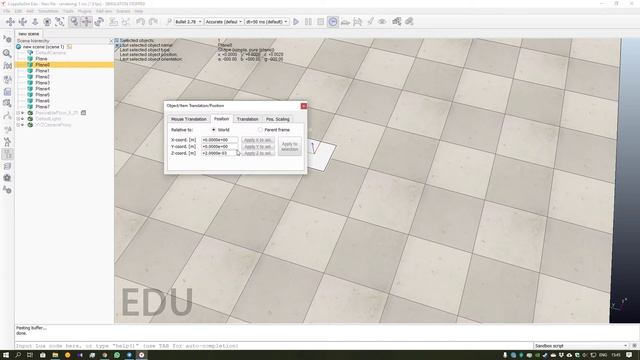This screenshot has width=640, height=360.
Task: Click the X-coord. input field
Action: point(219,140)
